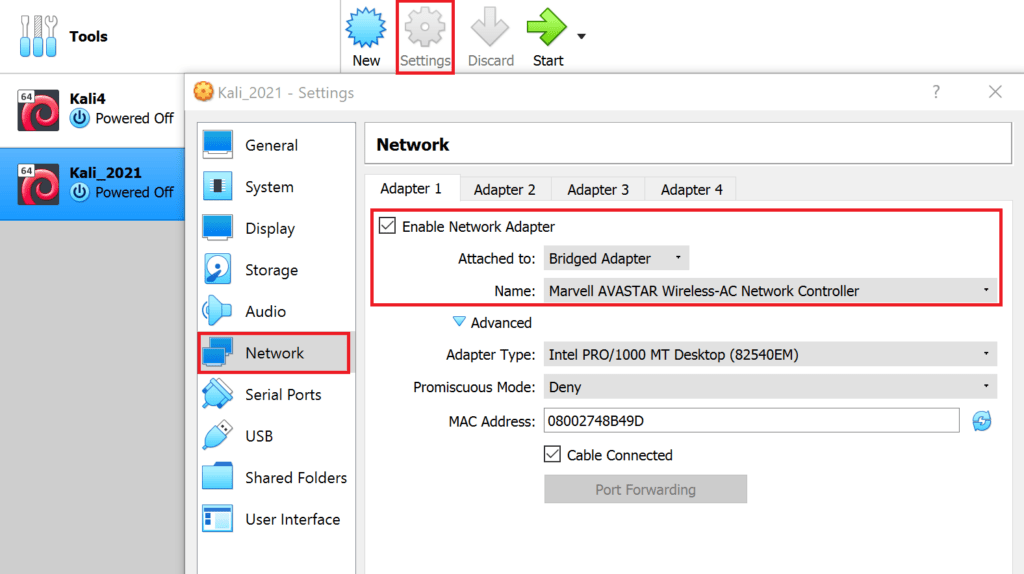Click the Tools label text
The image size is (1024, 574).
88,37
